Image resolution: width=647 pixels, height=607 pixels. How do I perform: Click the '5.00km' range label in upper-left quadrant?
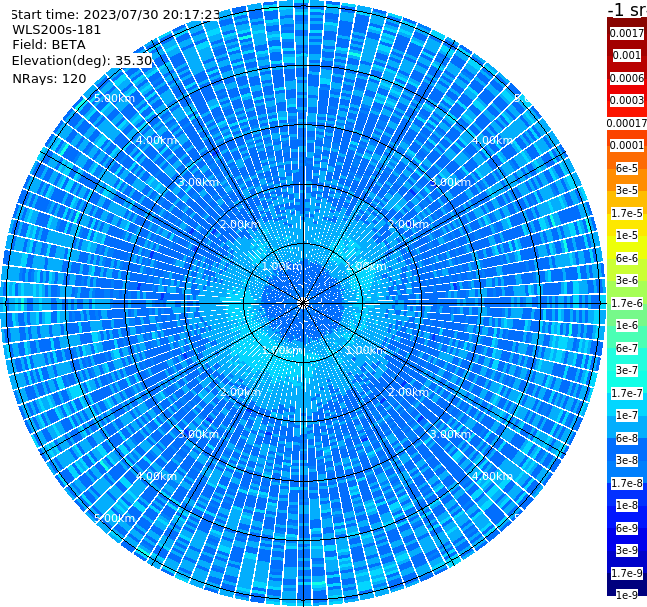114,99
